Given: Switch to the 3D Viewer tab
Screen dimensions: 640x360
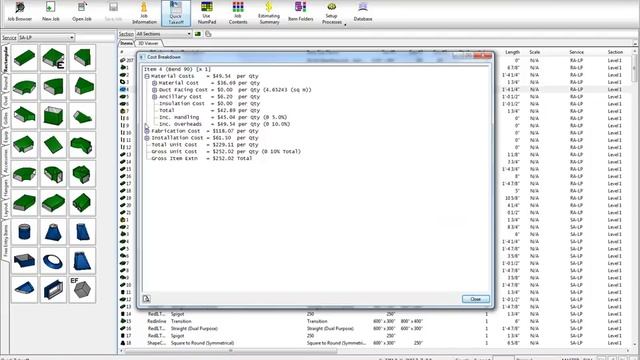Looking at the screenshot, I should pyautogui.click(x=148, y=43).
